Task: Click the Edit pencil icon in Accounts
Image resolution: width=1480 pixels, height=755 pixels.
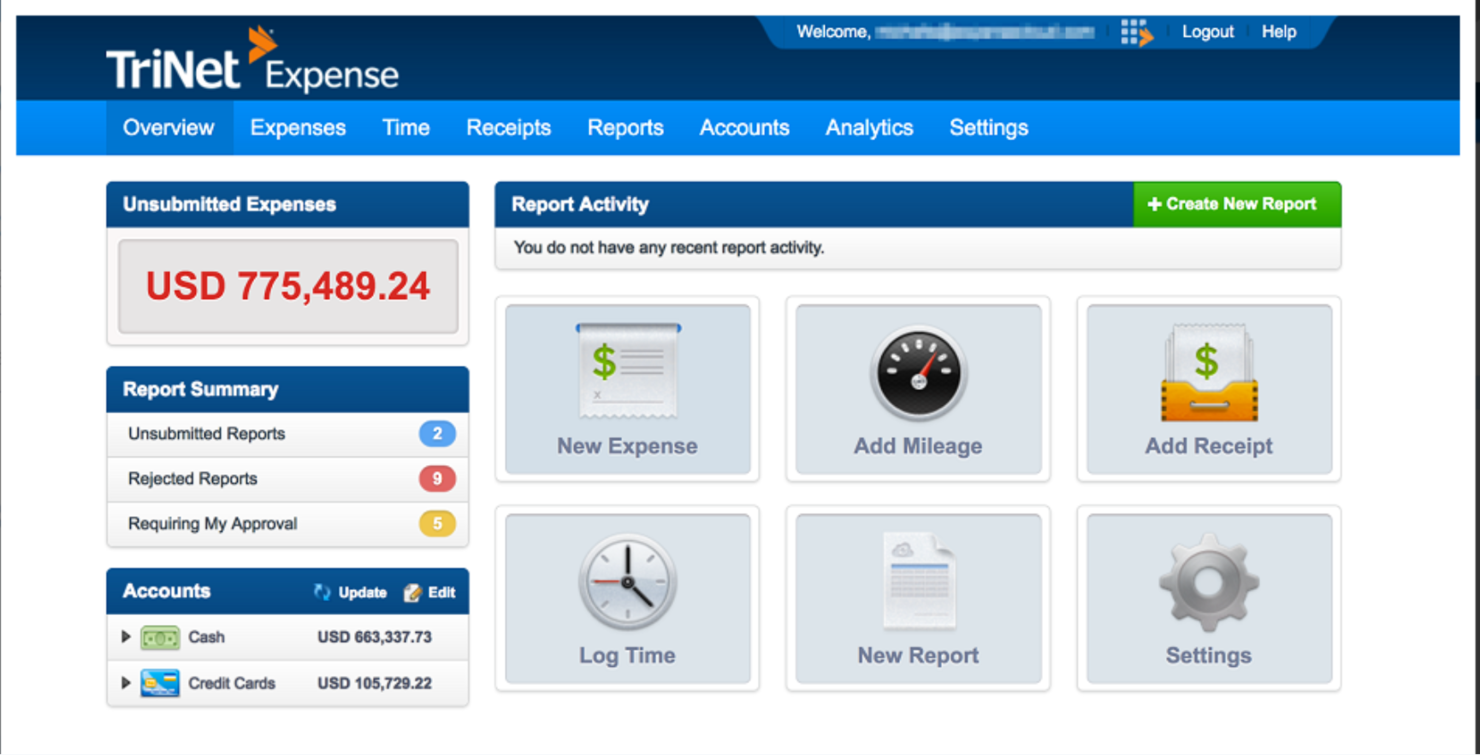Action: (412, 593)
